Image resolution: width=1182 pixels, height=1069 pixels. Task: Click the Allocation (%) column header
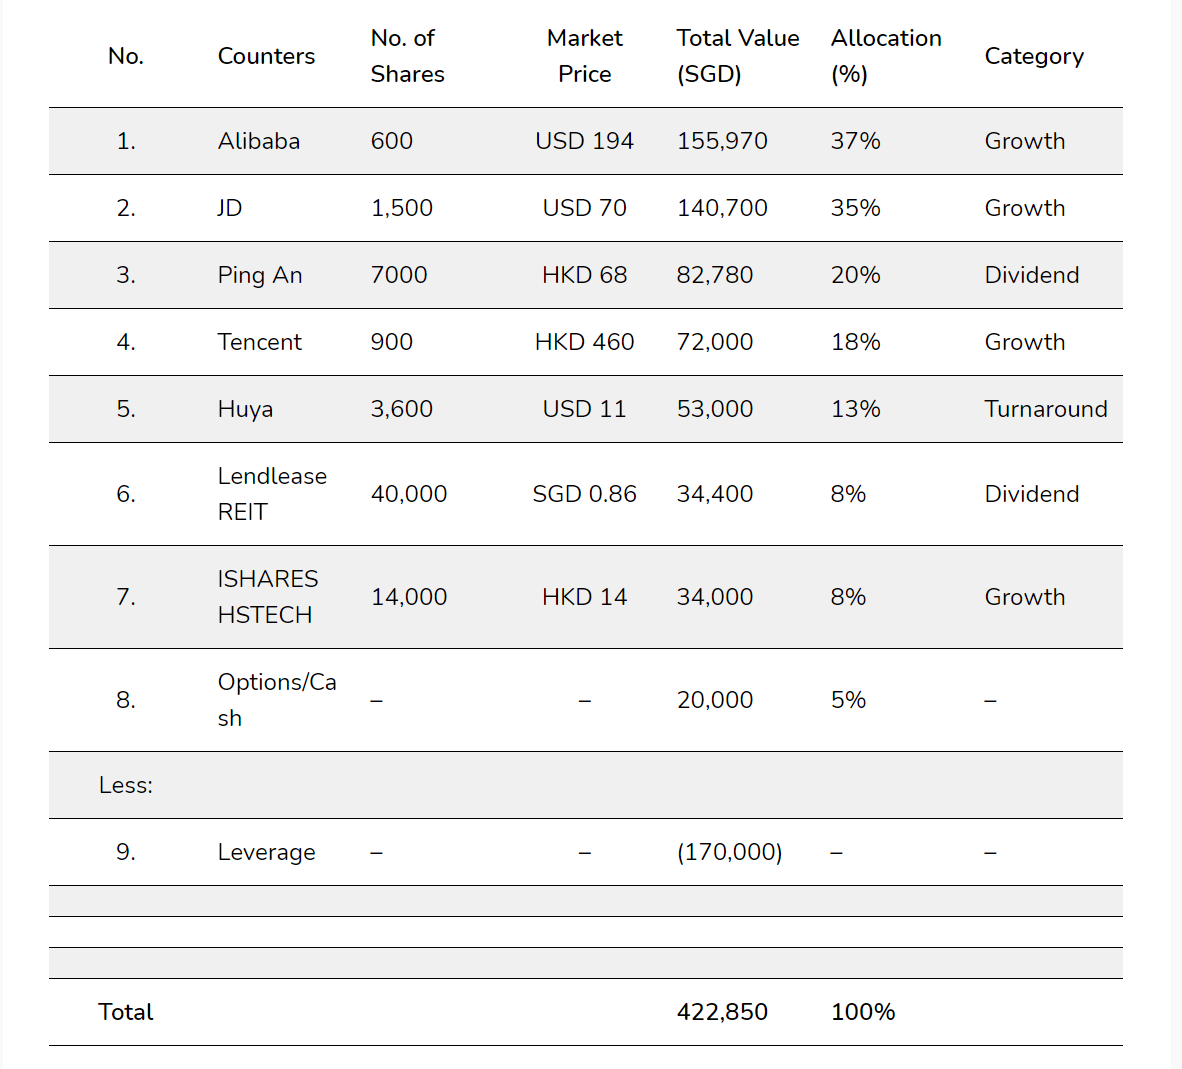click(x=886, y=56)
